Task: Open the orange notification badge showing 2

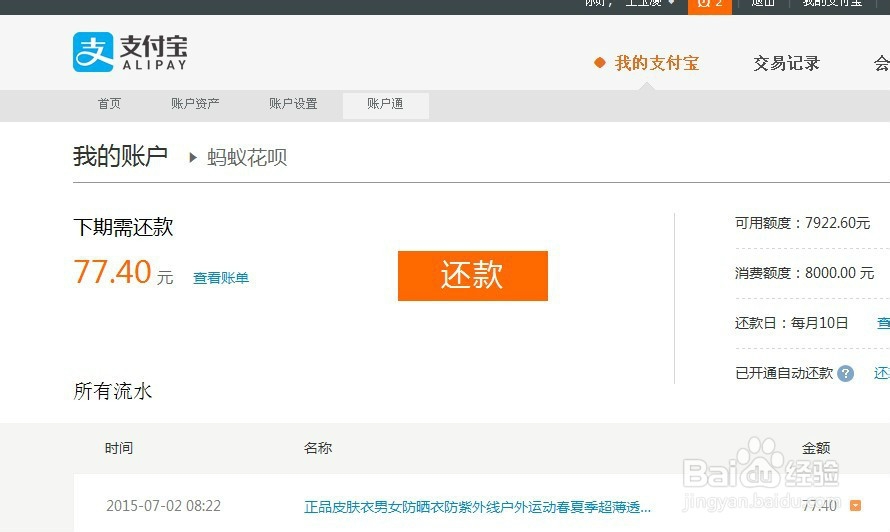Action: point(710,6)
